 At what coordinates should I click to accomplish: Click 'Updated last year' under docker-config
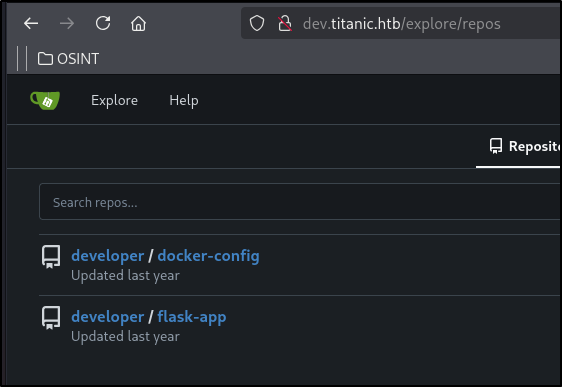[125, 276]
